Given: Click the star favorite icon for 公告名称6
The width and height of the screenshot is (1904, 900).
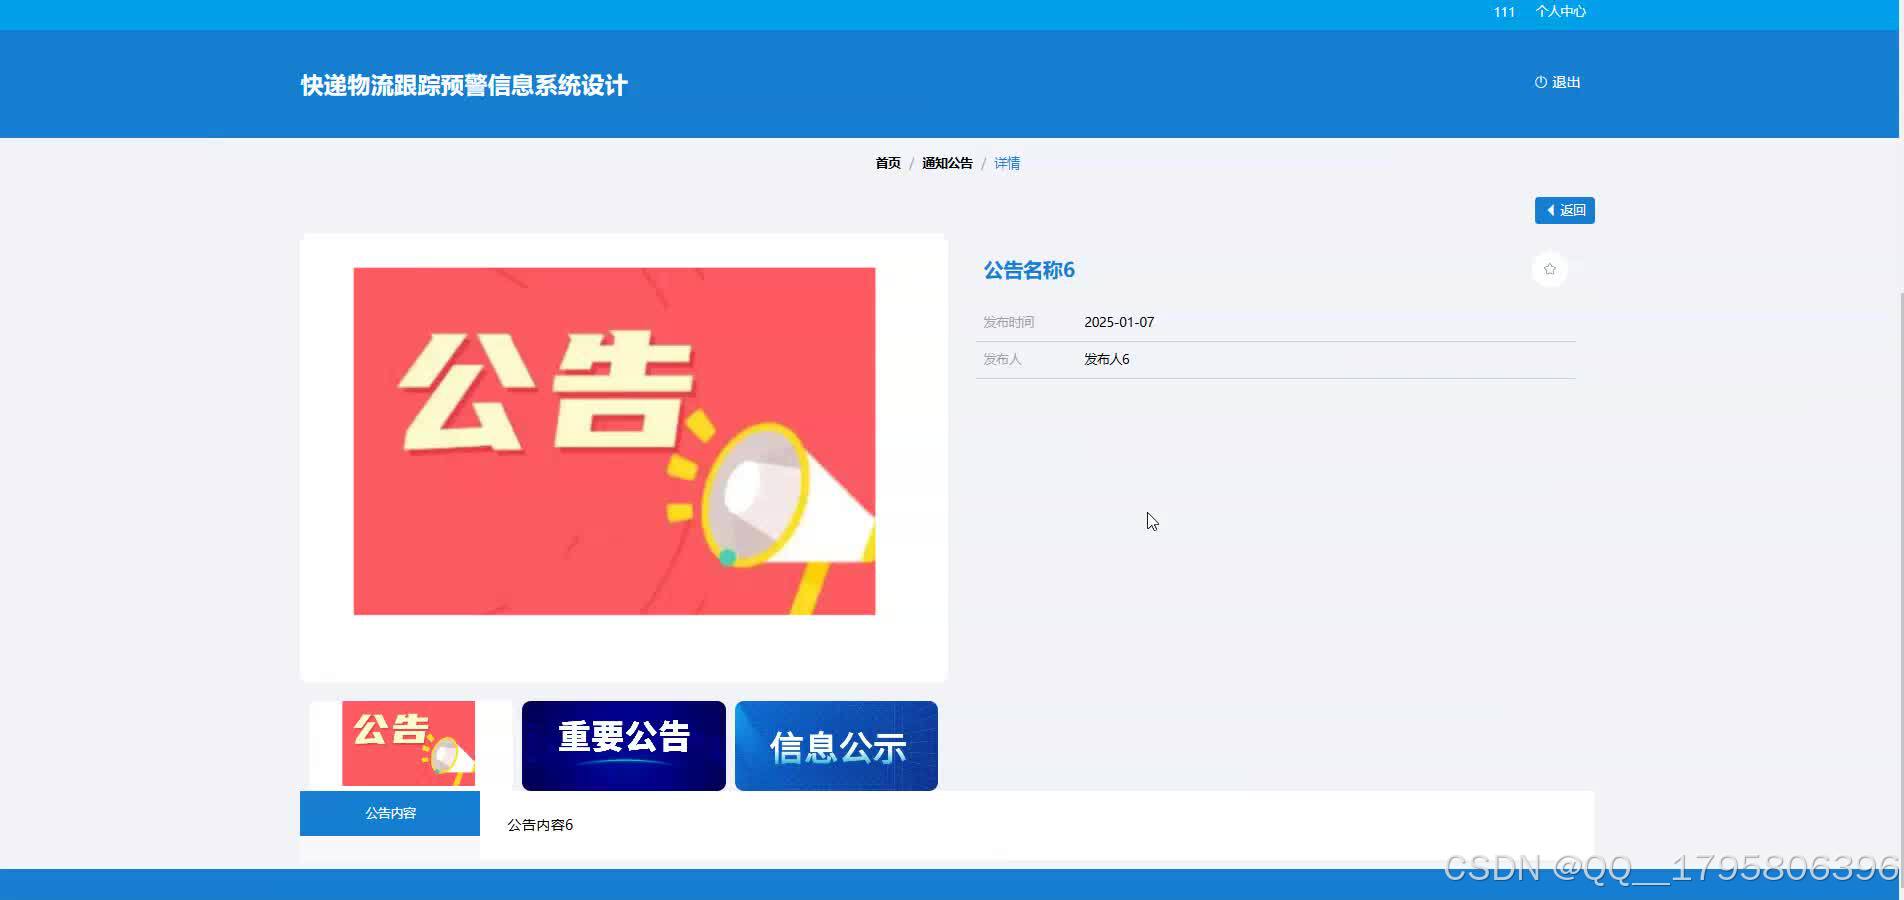Looking at the screenshot, I should 1549,269.
